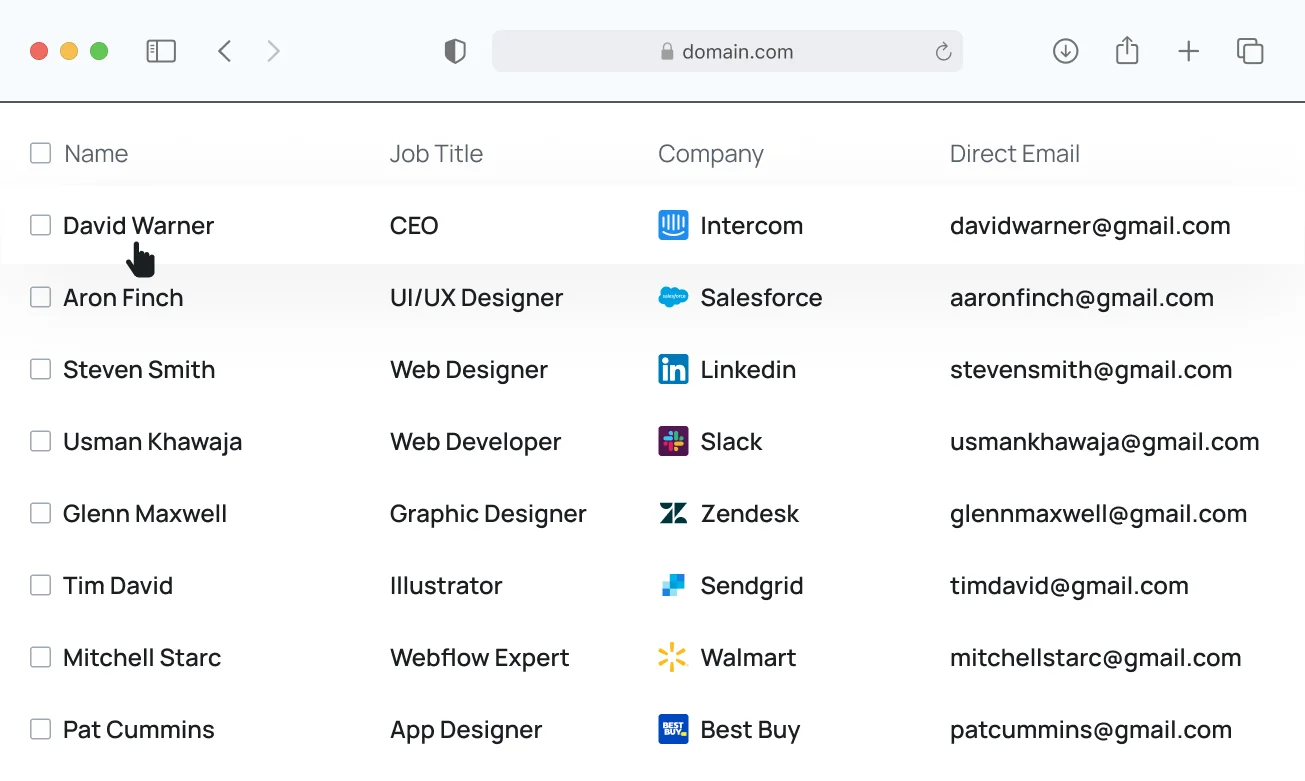Viewport: 1305px width, 781px height.
Task: Click the Walmart spark logo
Action: 673,657
